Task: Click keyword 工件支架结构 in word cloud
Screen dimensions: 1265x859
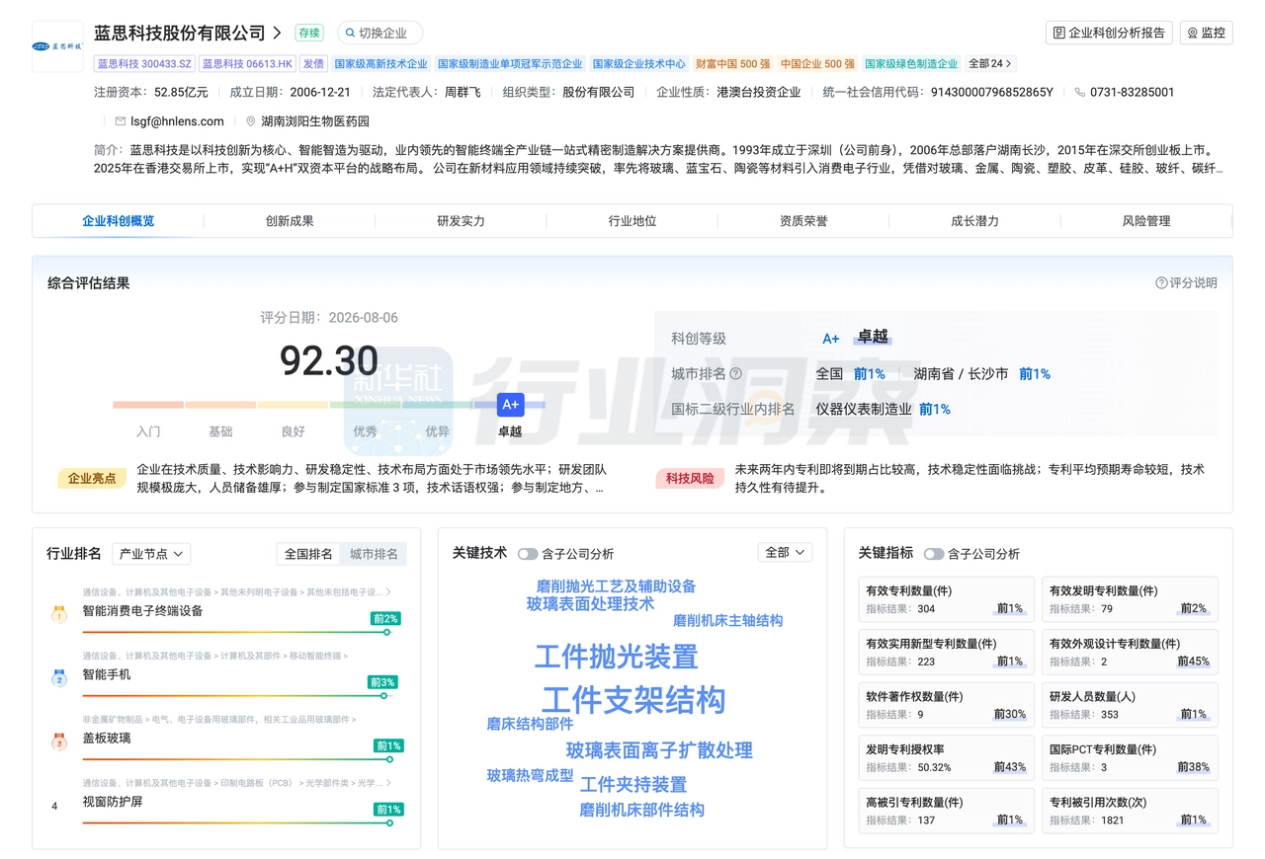Action: [634, 699]
